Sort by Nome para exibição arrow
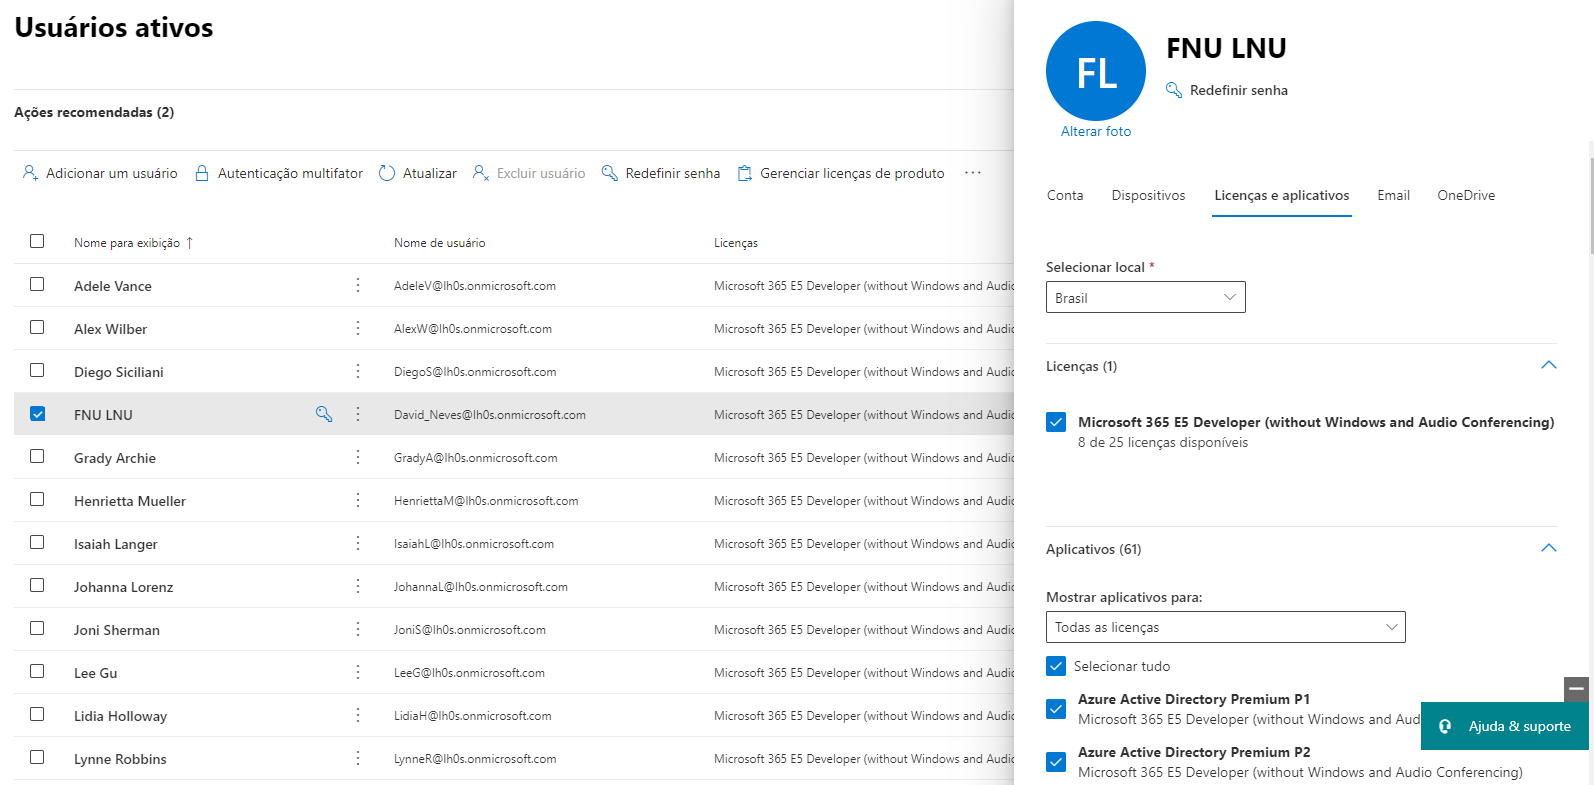1594x785 pixels. (x=190, y=243)
